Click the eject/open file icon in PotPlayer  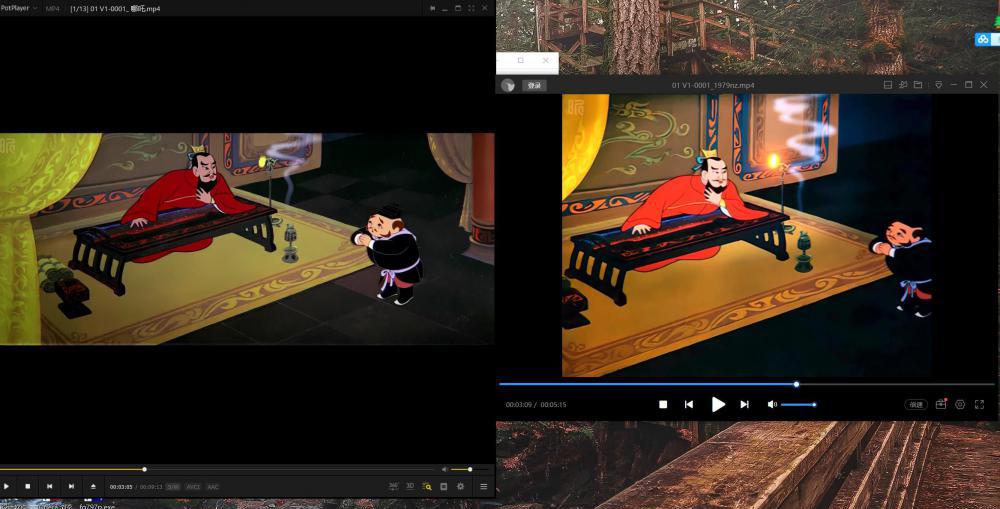point(93,486)
